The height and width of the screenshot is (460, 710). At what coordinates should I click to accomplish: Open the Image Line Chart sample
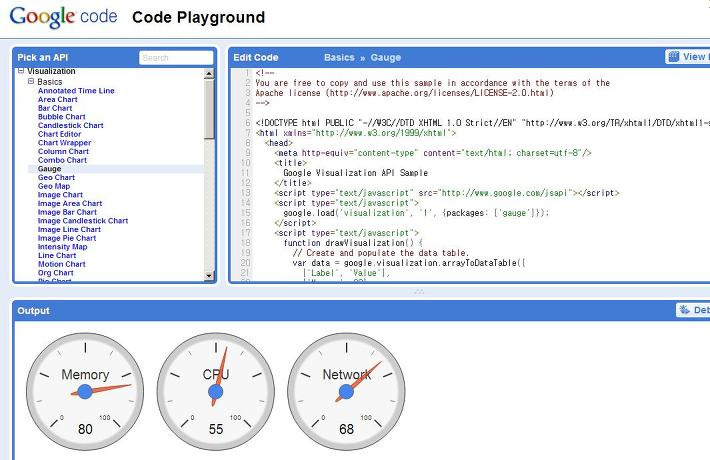pyautogui.click(x=69, y=230)
